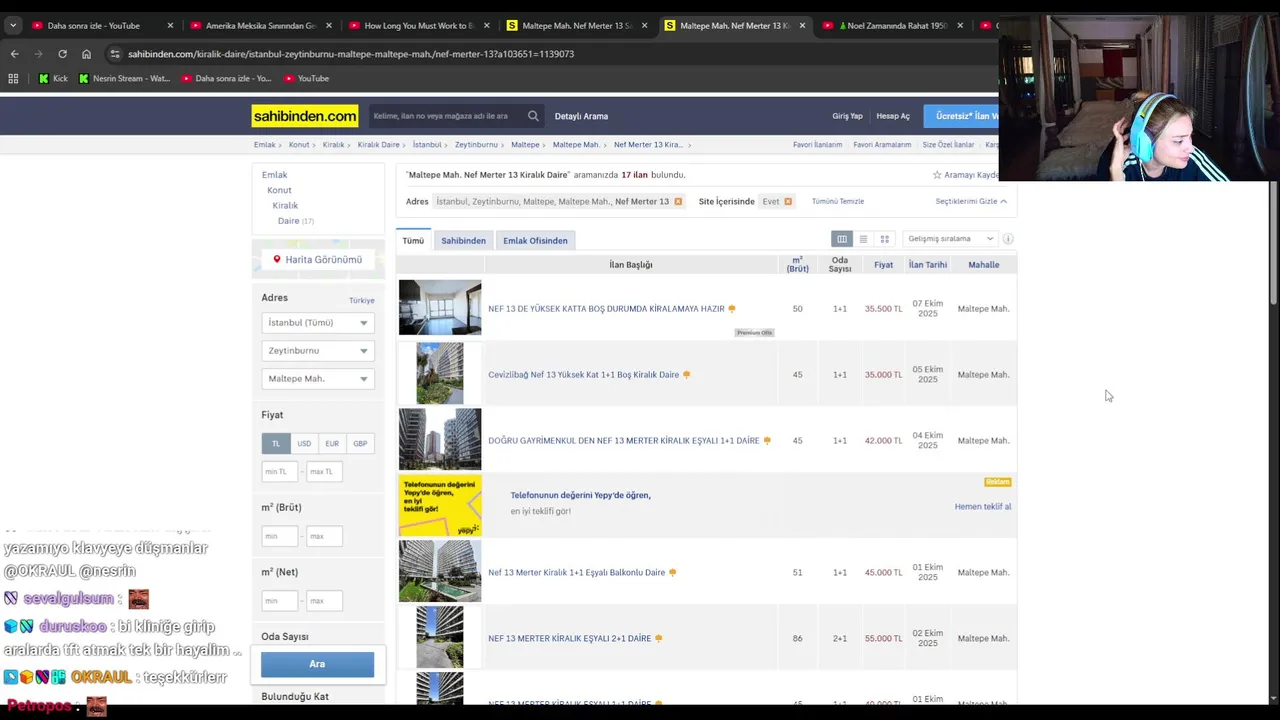Image resolution: width=1280 pixels, height=720 pixels.
Task: Click the Kiralık breadcrumb link
Action: coord(333,145)
